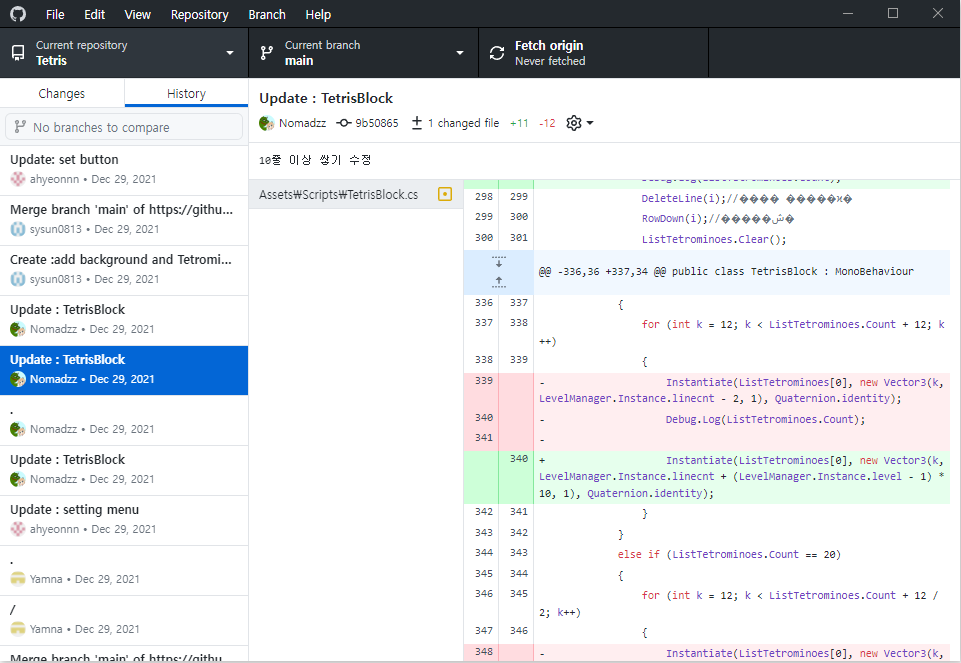Click ahyeonnn avatar on 'Update : setting menu'
Screen dimensions: 961x663
pos(18,529)
